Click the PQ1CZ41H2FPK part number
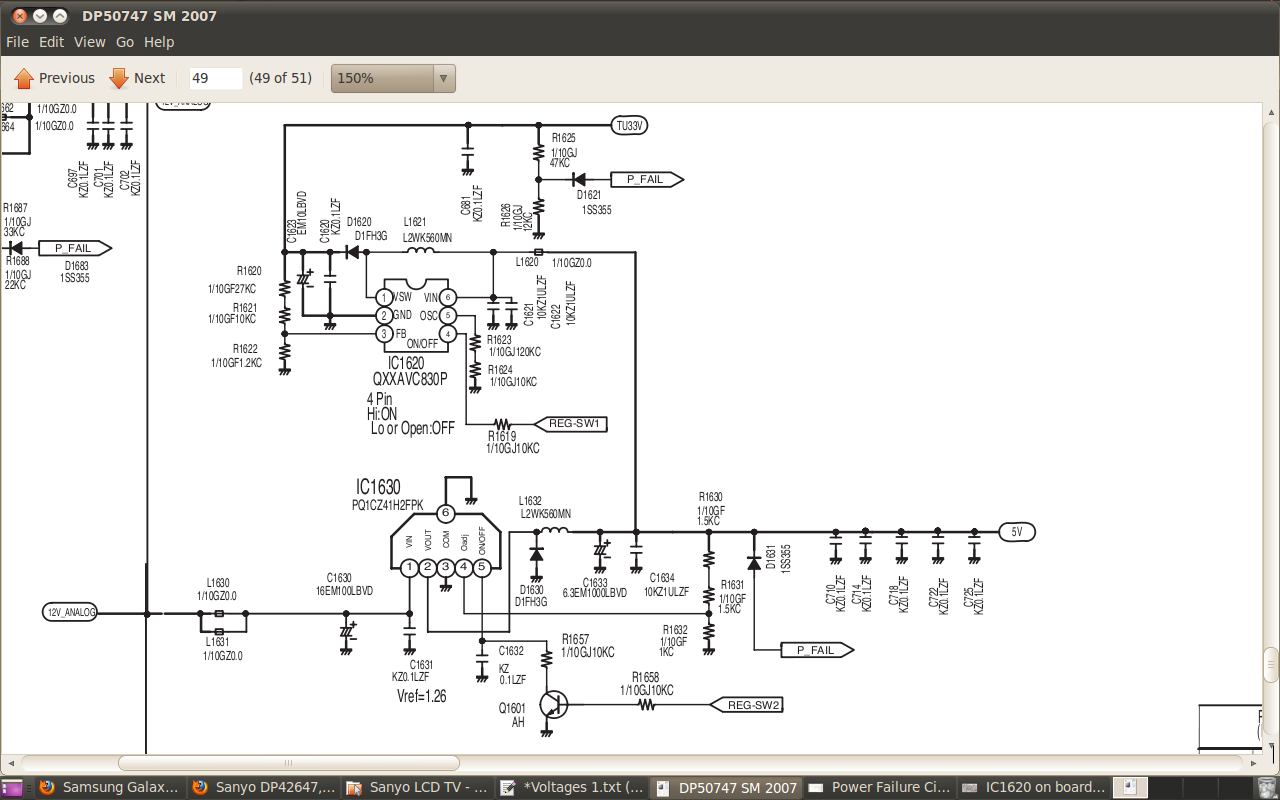 [387, 506]
